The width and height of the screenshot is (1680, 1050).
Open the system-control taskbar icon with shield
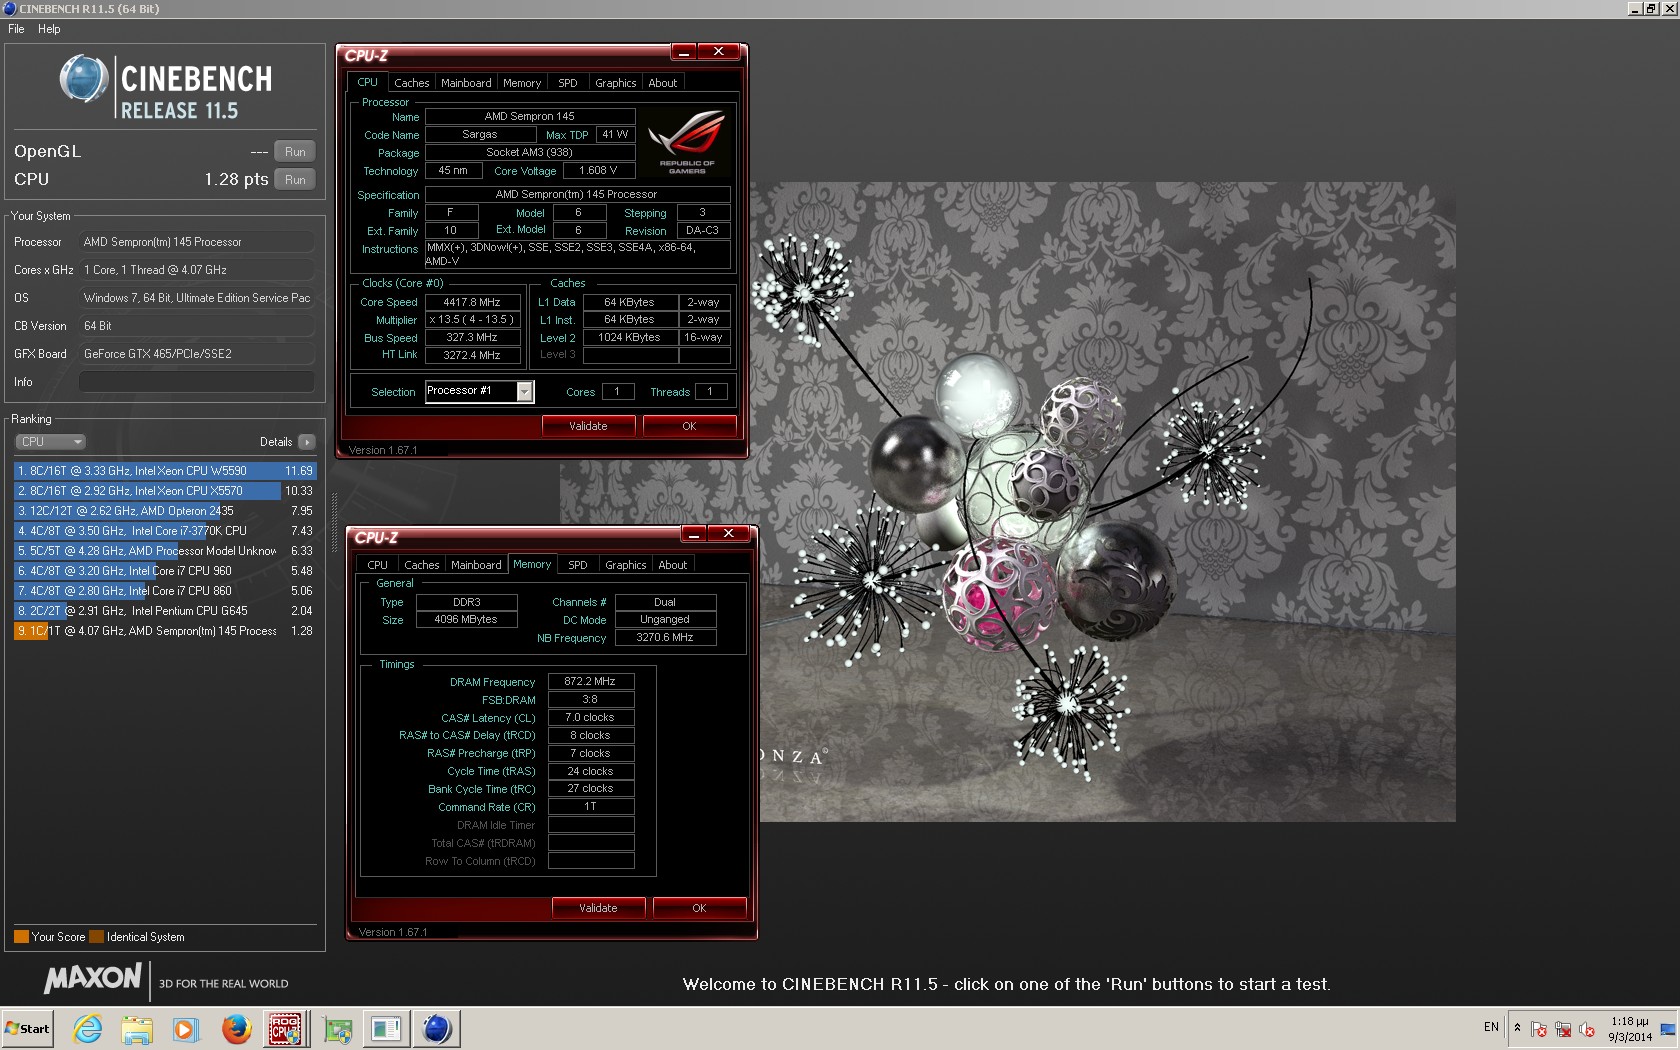tap(338, 1029)
